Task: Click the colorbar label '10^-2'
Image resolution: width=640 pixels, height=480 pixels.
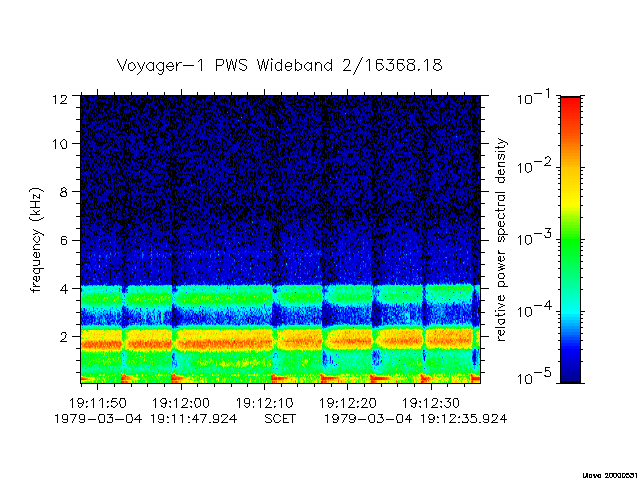Action: click(x=534, y=166)
